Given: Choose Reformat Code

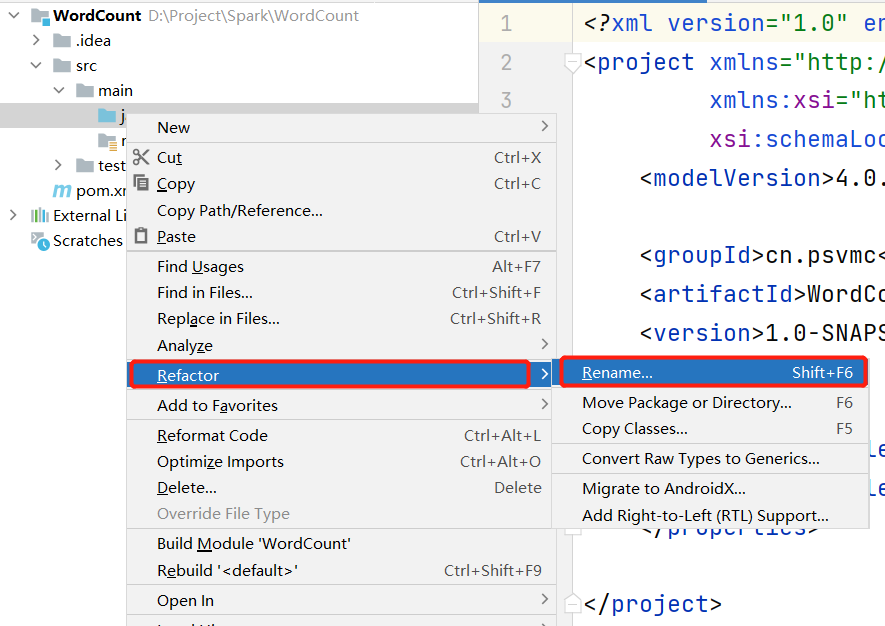Looking at the screenshot, I should coord(341,435).
